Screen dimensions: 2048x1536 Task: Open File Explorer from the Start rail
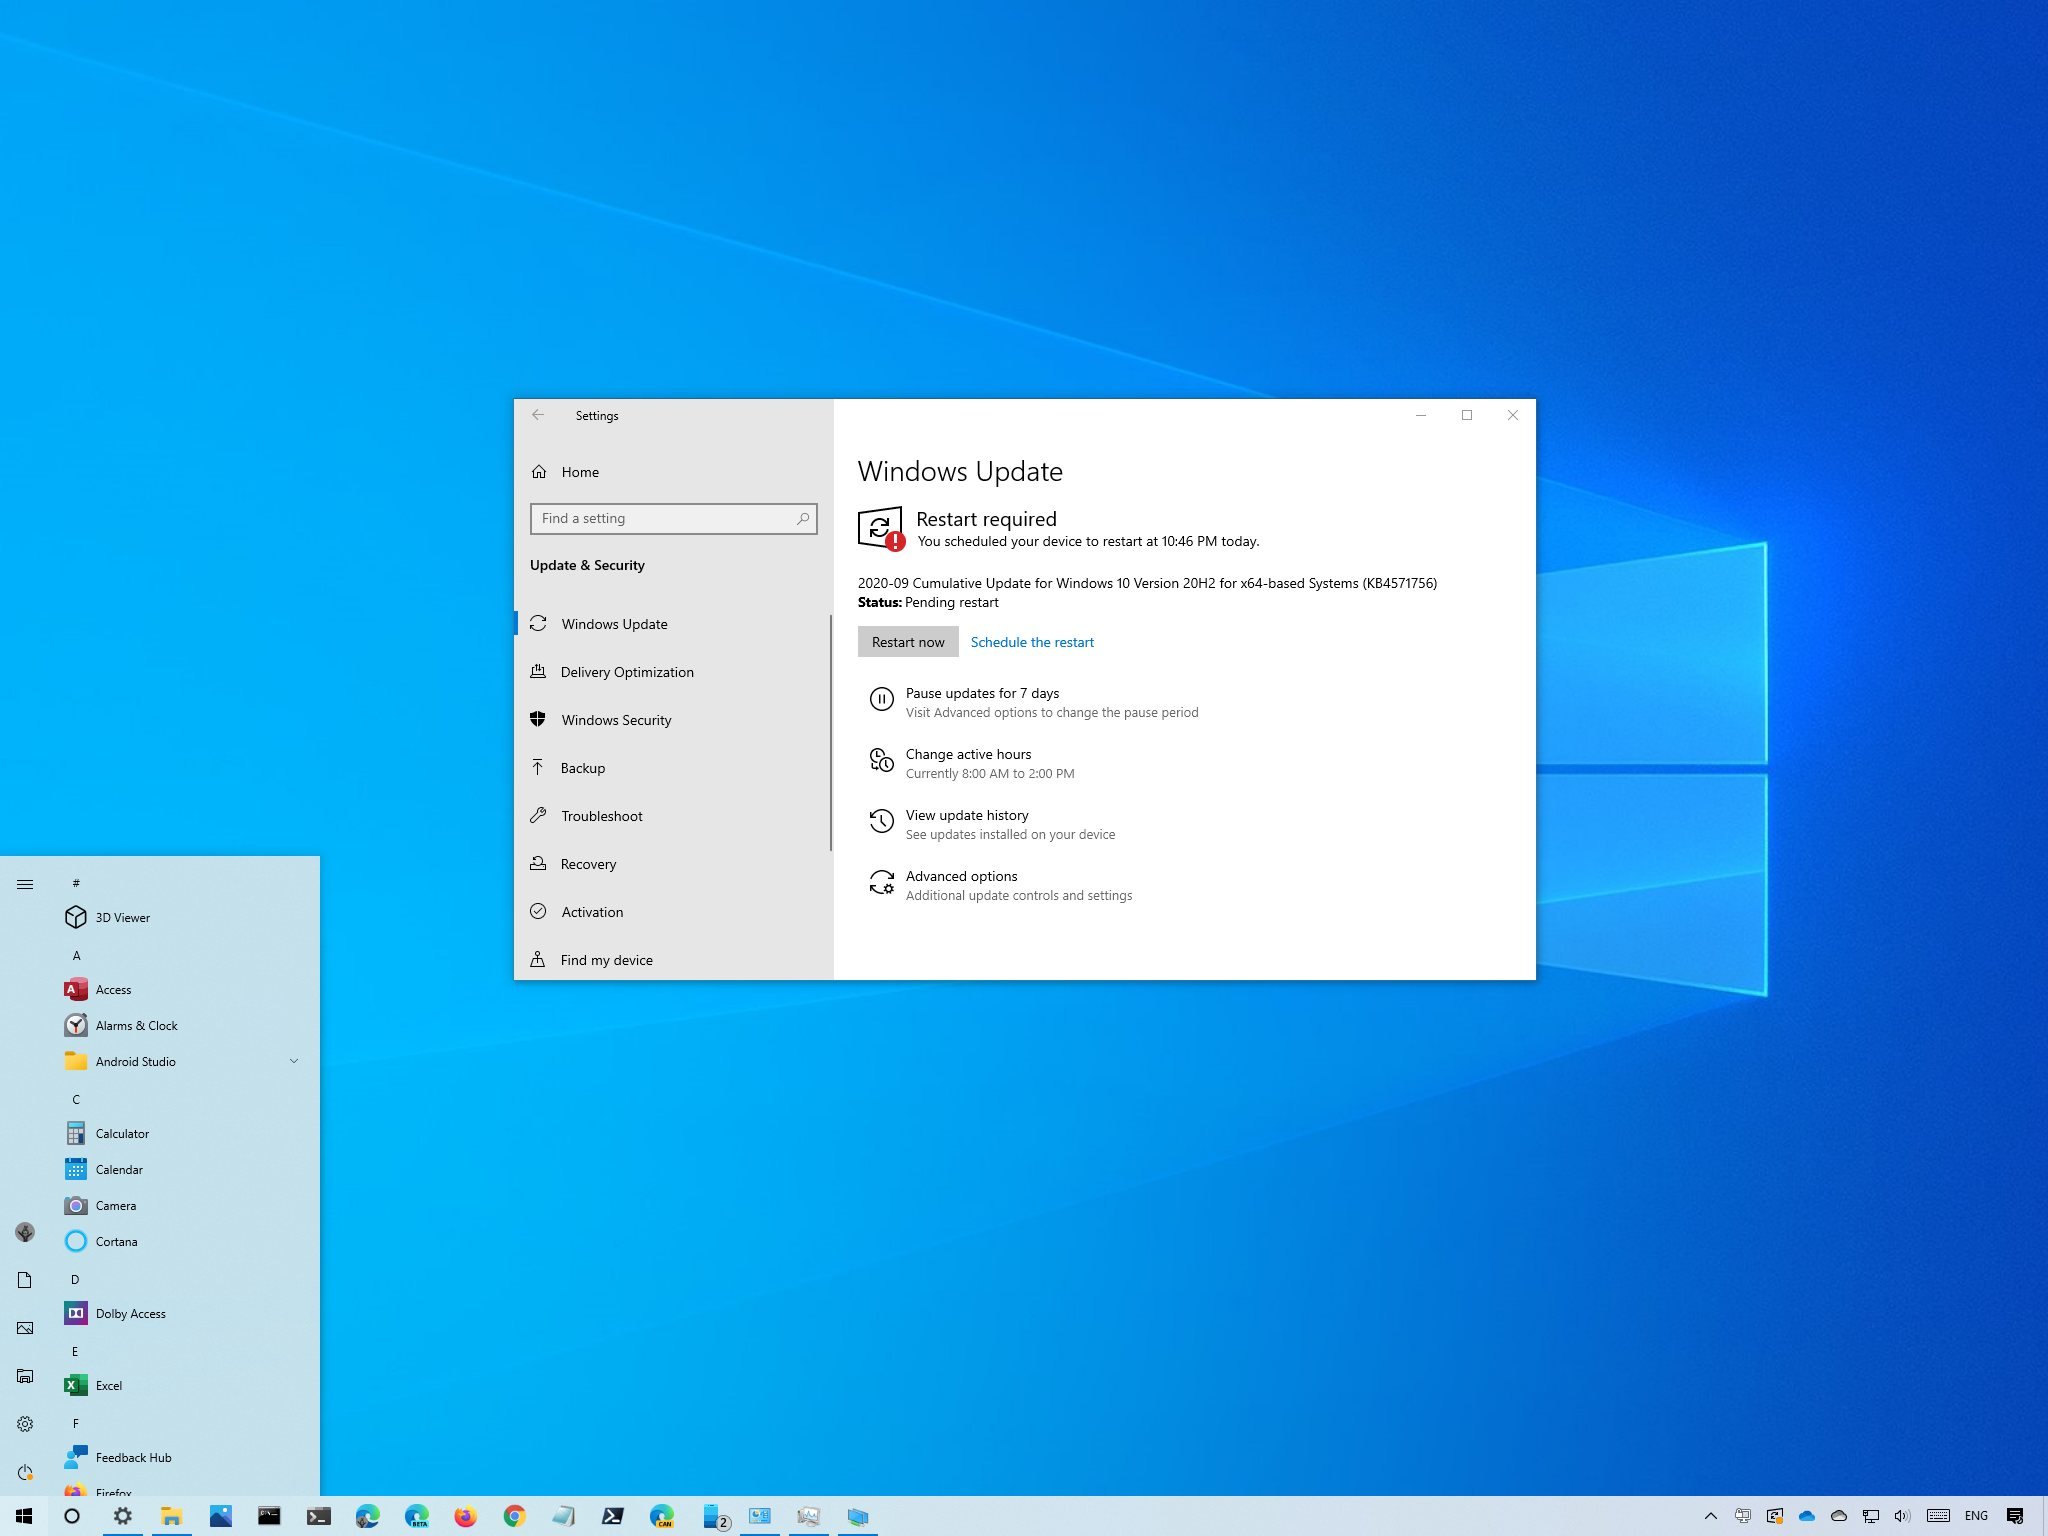click(25, 1376)
